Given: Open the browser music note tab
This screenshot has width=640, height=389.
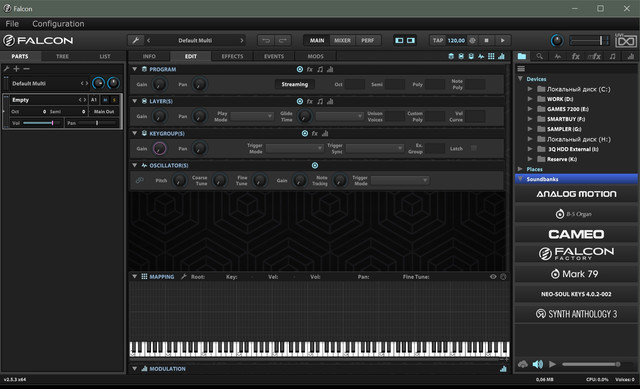Looking at the screenshot, I should pos(612,56).
